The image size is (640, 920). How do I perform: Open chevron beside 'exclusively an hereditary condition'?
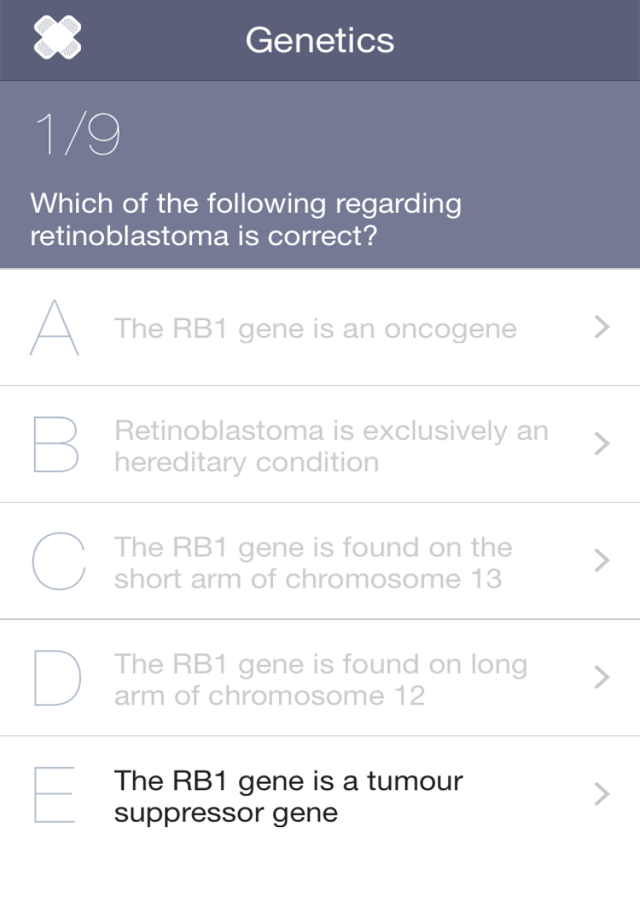pos(601,444)
